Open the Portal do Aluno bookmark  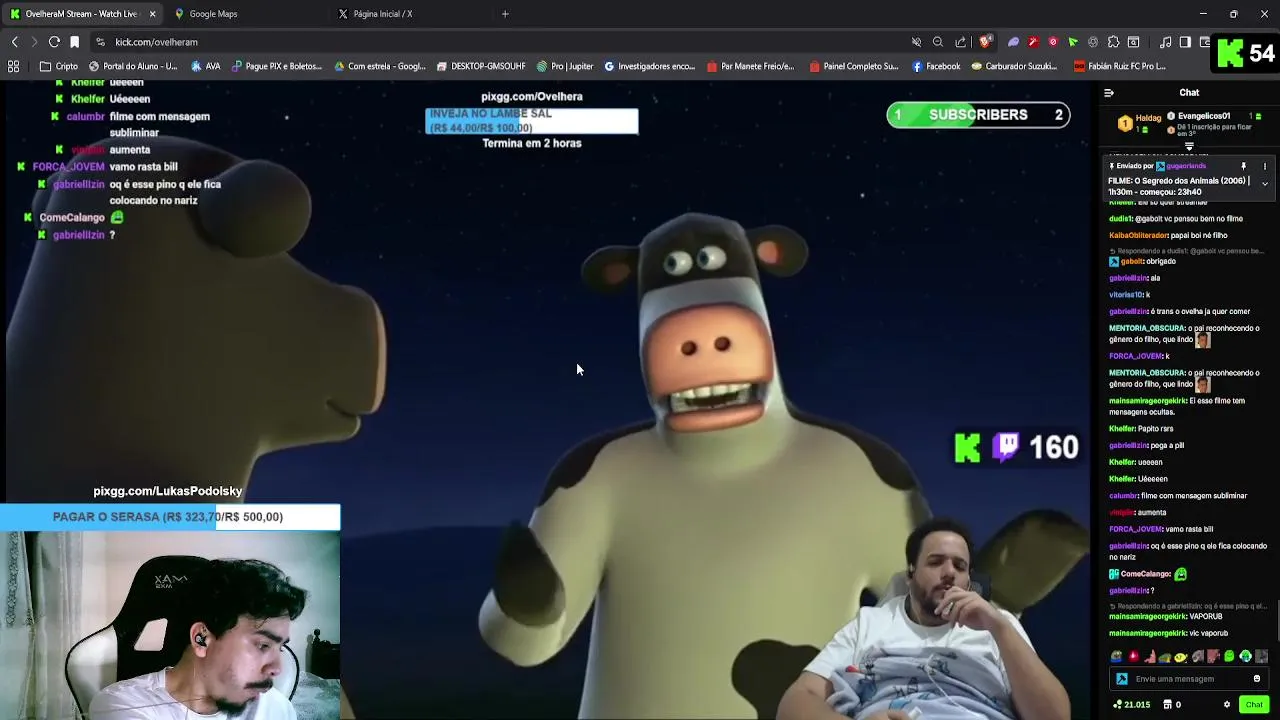(132, 66)
